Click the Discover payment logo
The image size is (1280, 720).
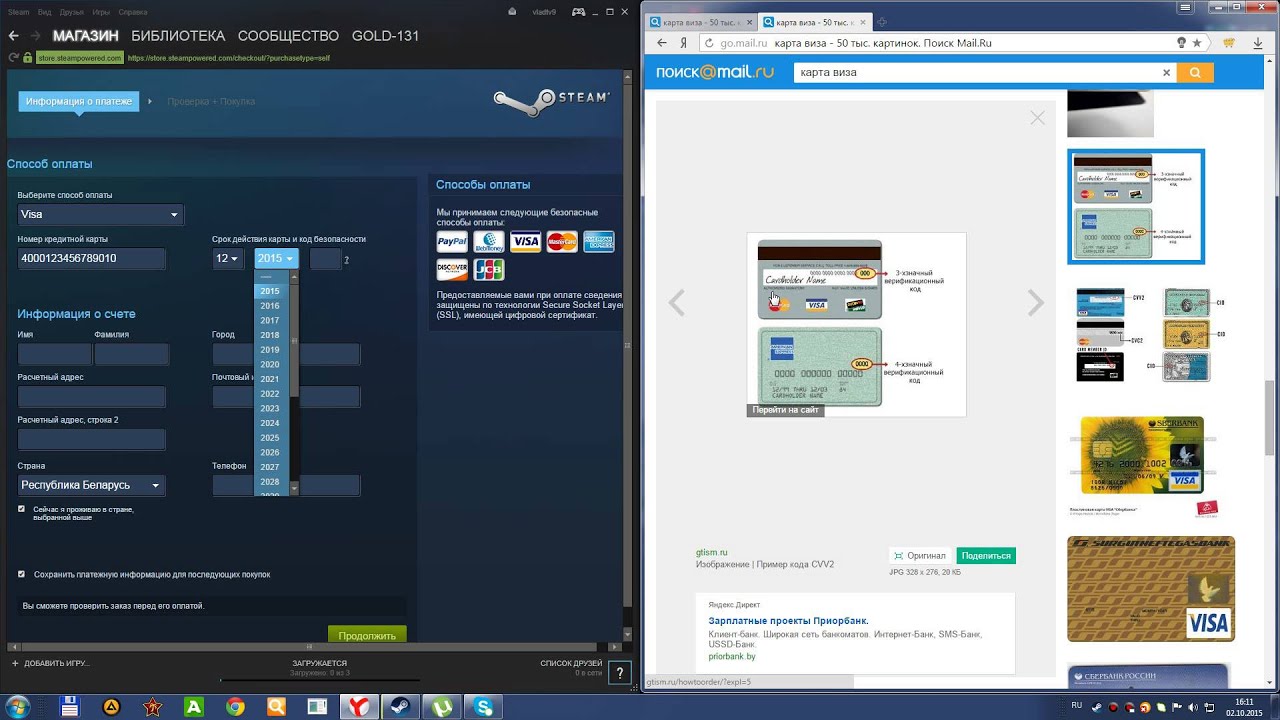[x=452, y=270]
